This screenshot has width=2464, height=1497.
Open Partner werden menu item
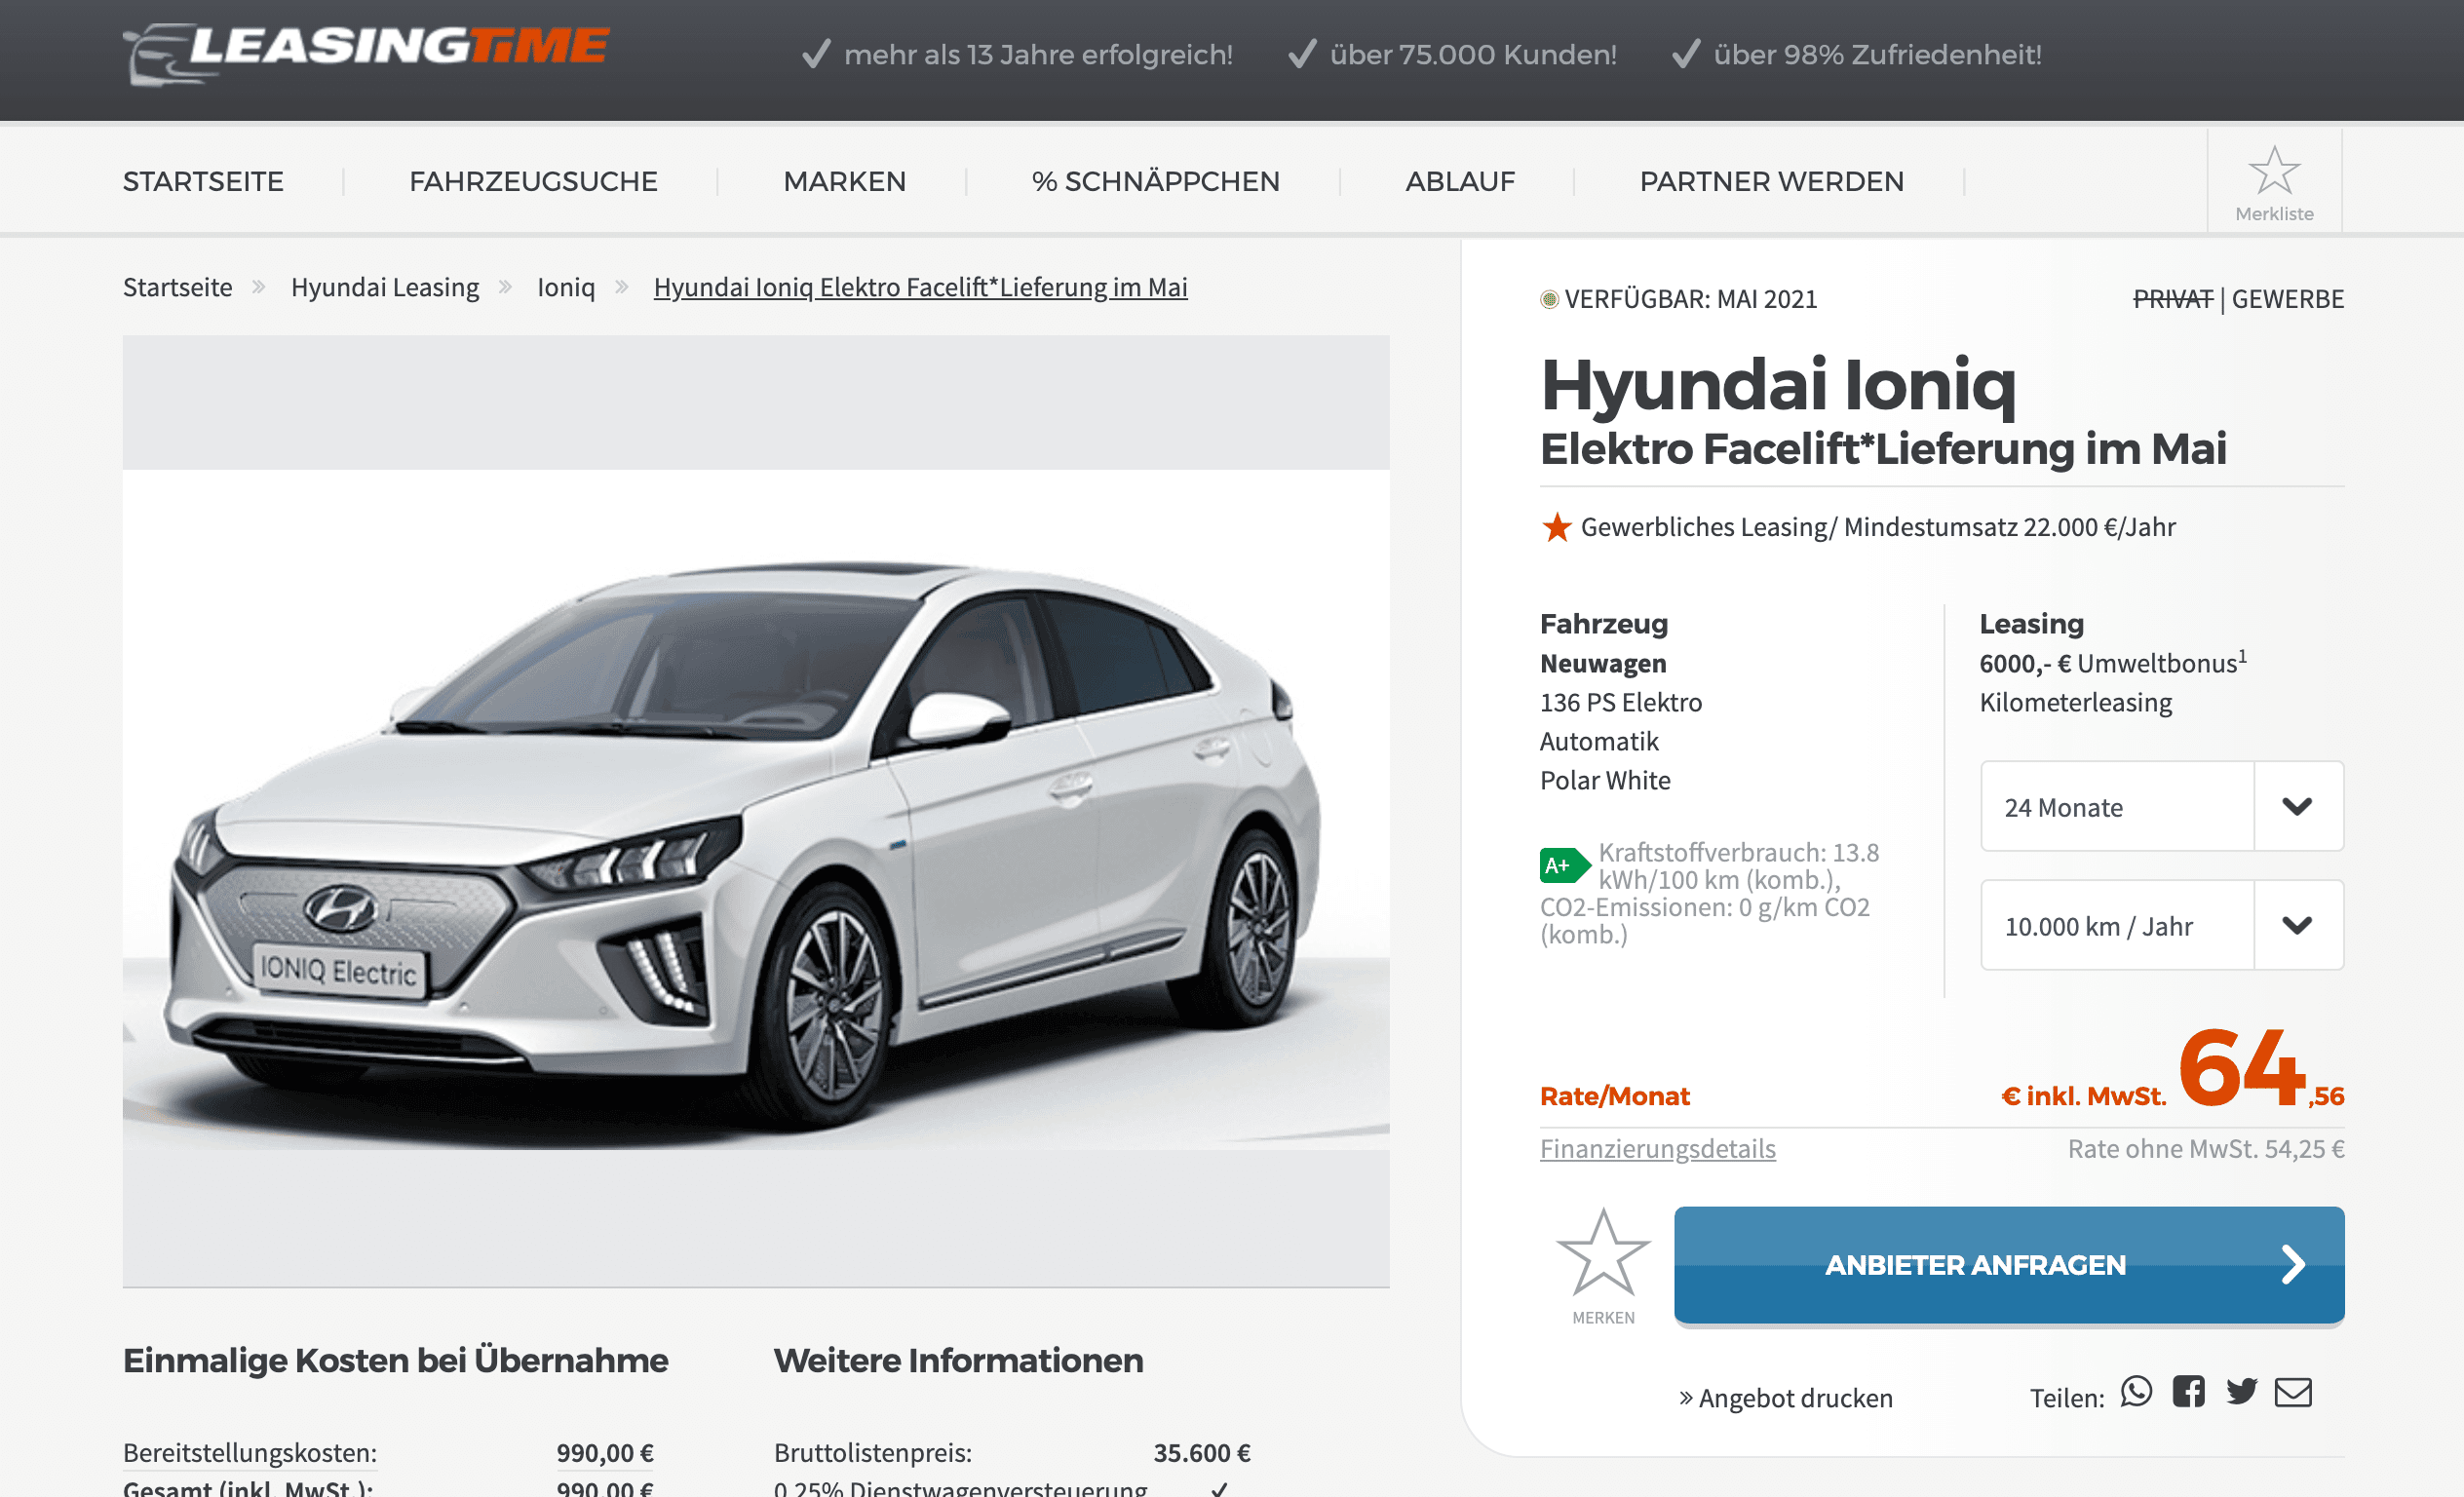point(1771,182)
